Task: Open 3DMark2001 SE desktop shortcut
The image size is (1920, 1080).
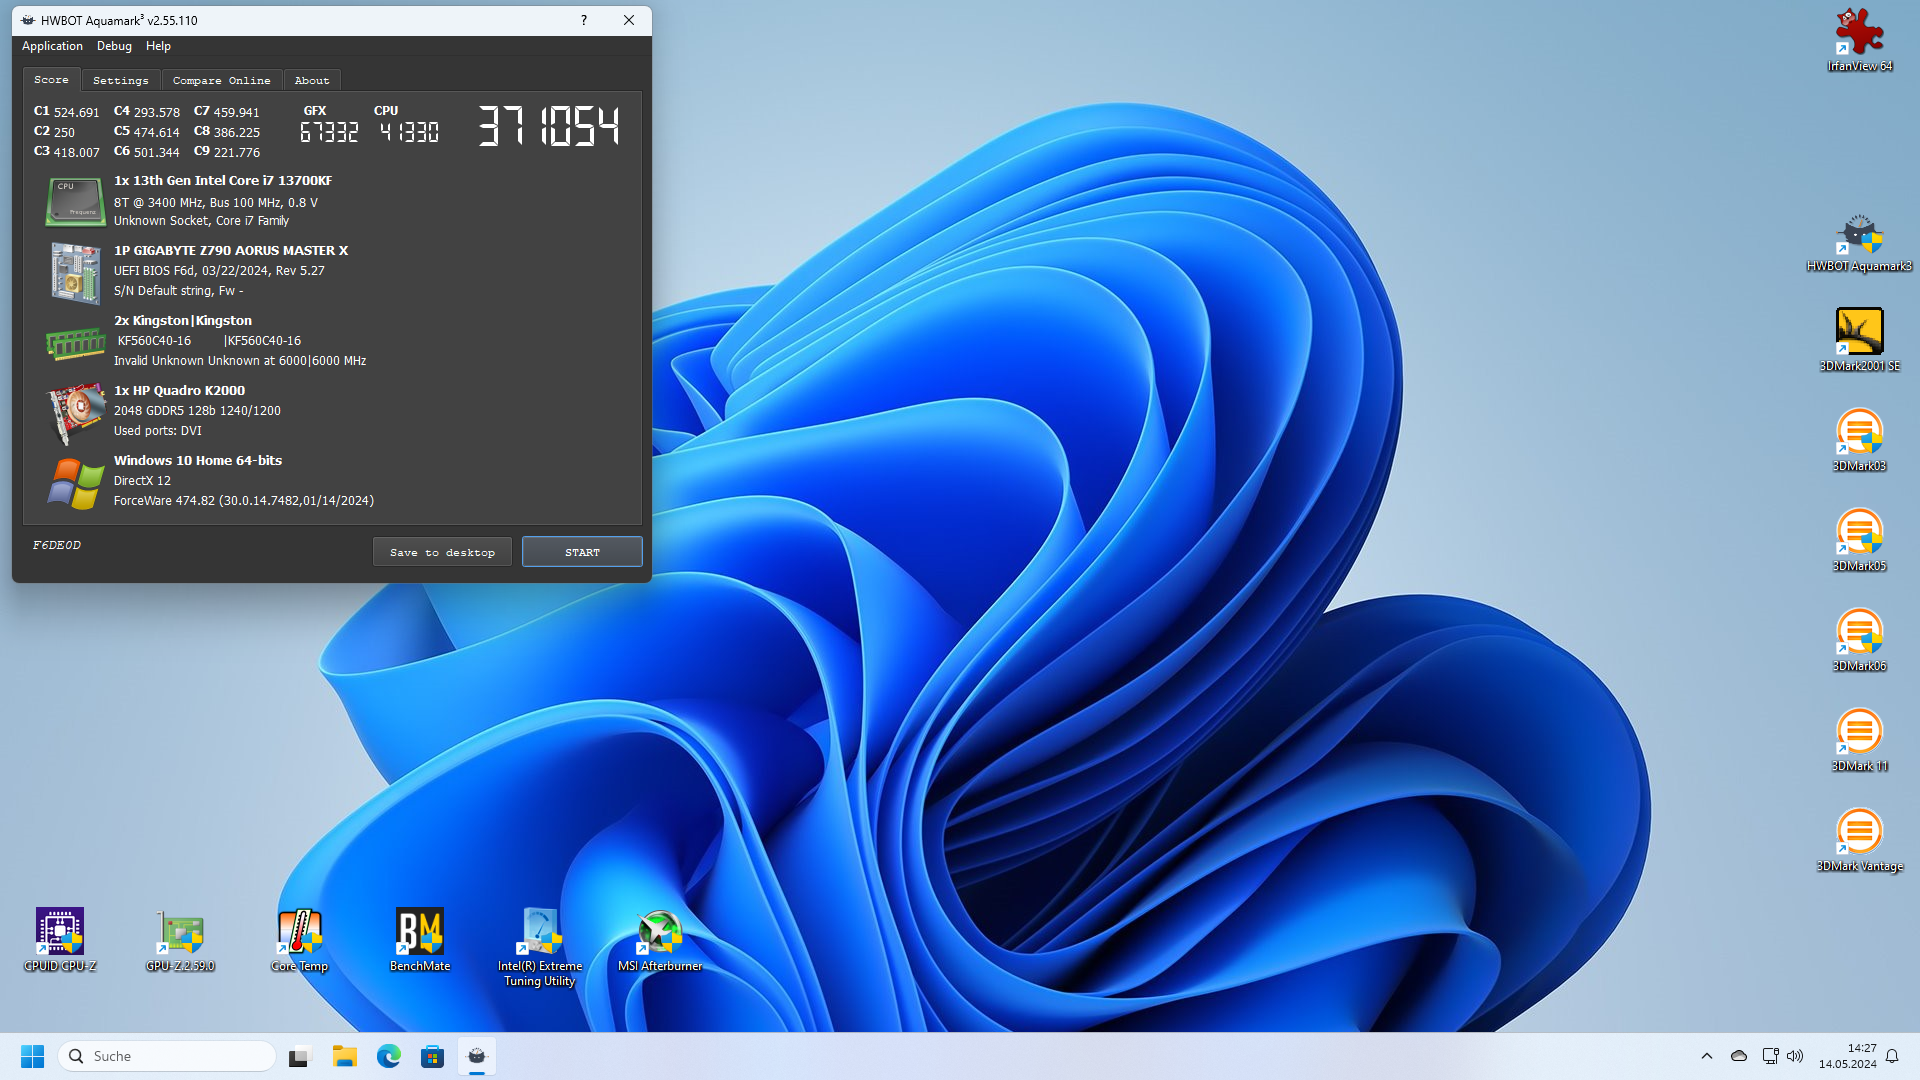Action: pos(1859,340)
